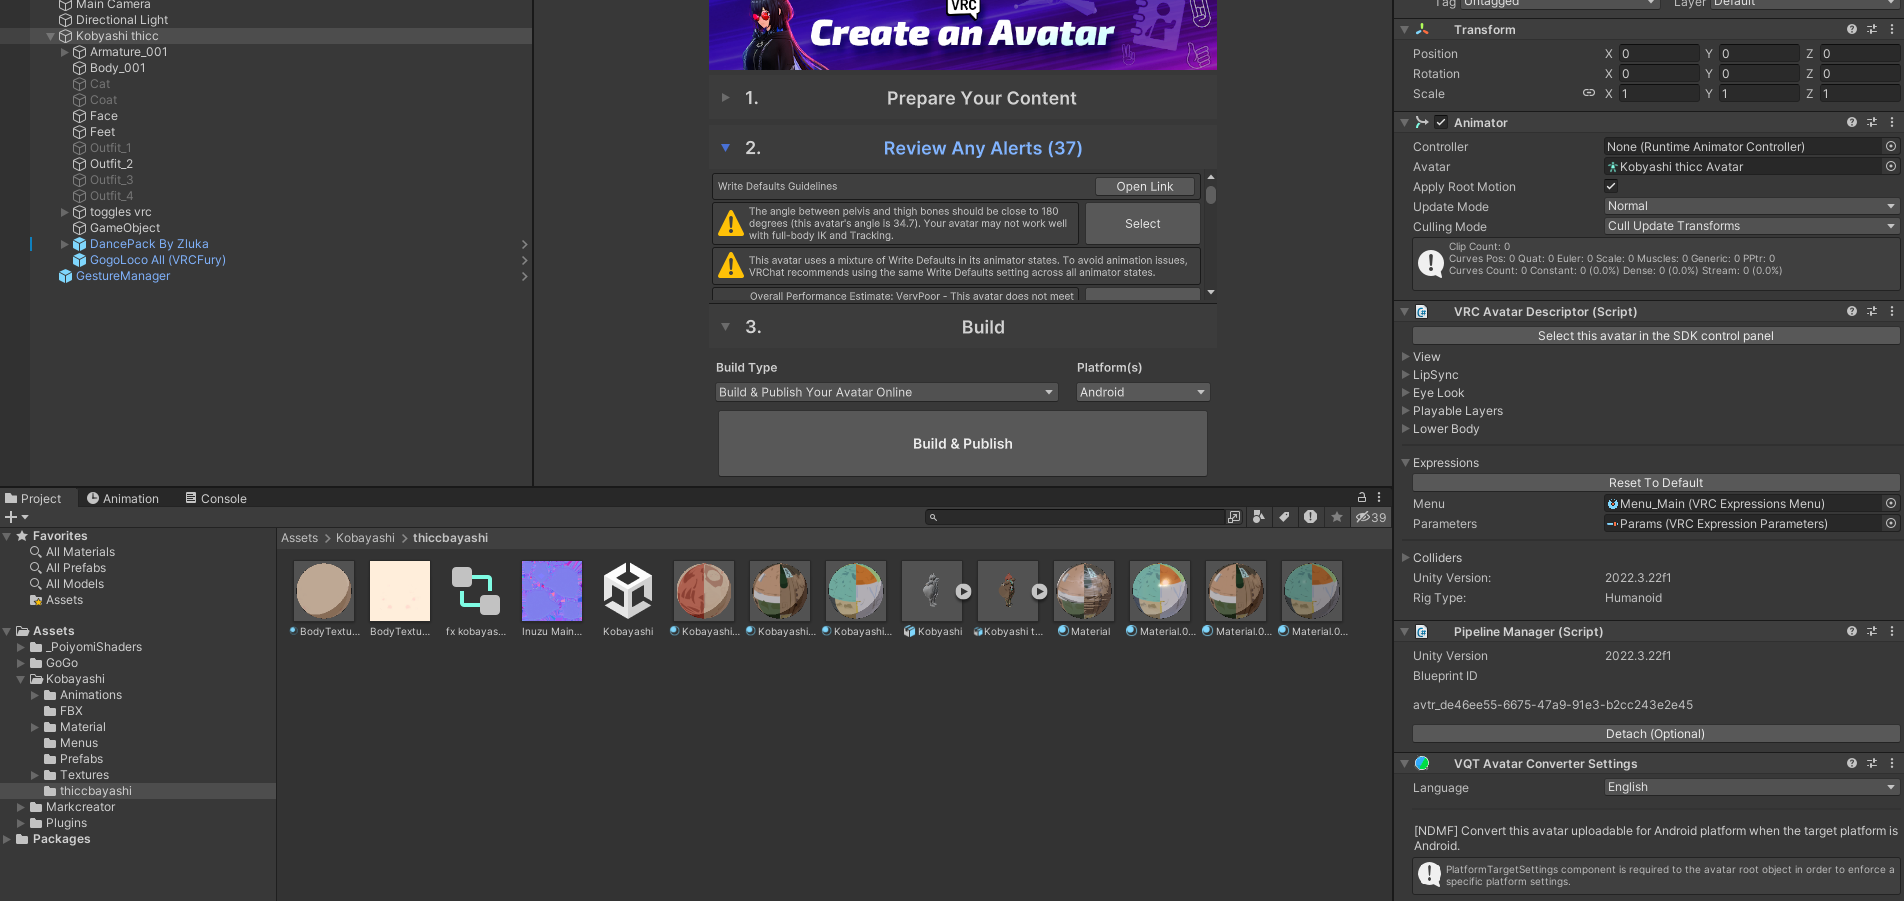Select All Materials favorite search

tap(80, 552)
